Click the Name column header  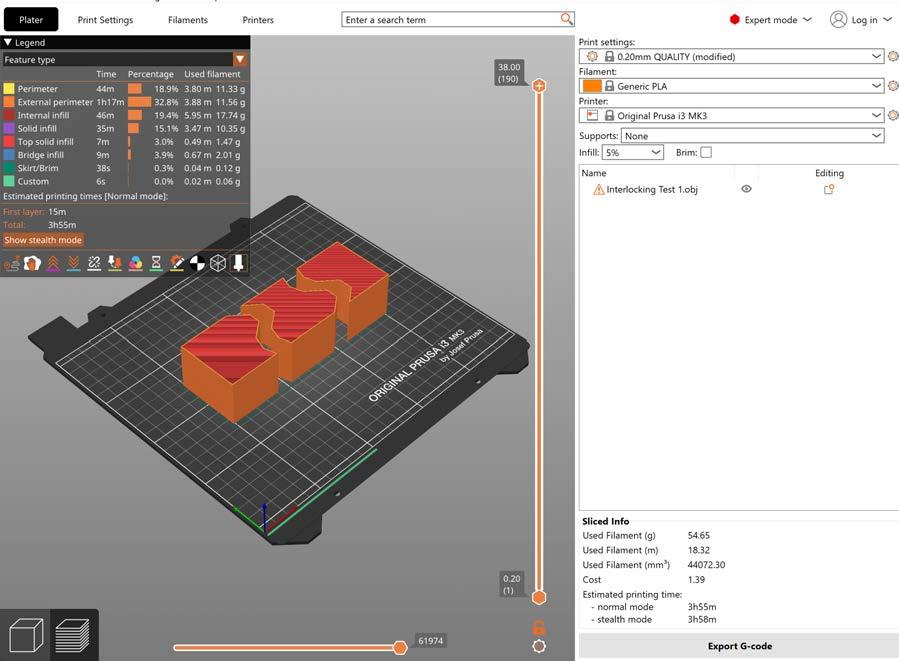[x=593, y=173]
